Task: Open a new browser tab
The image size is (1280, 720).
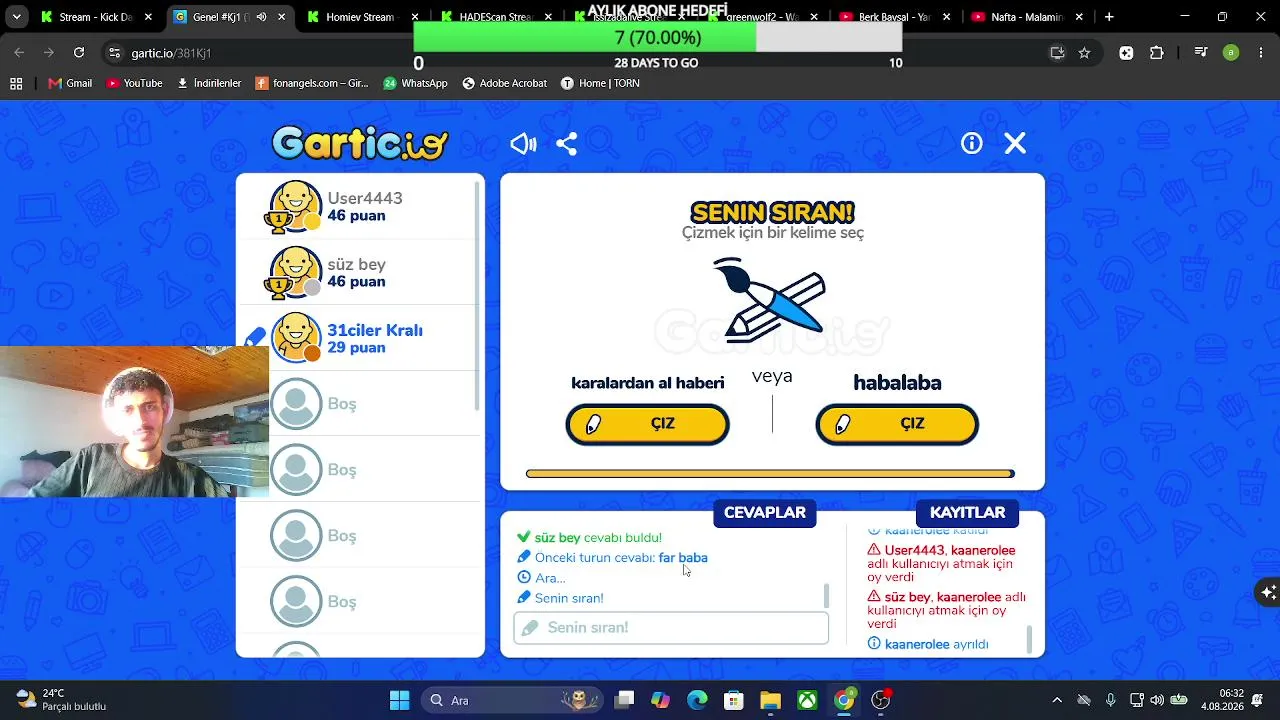Action: click(x=1109, y=17)
